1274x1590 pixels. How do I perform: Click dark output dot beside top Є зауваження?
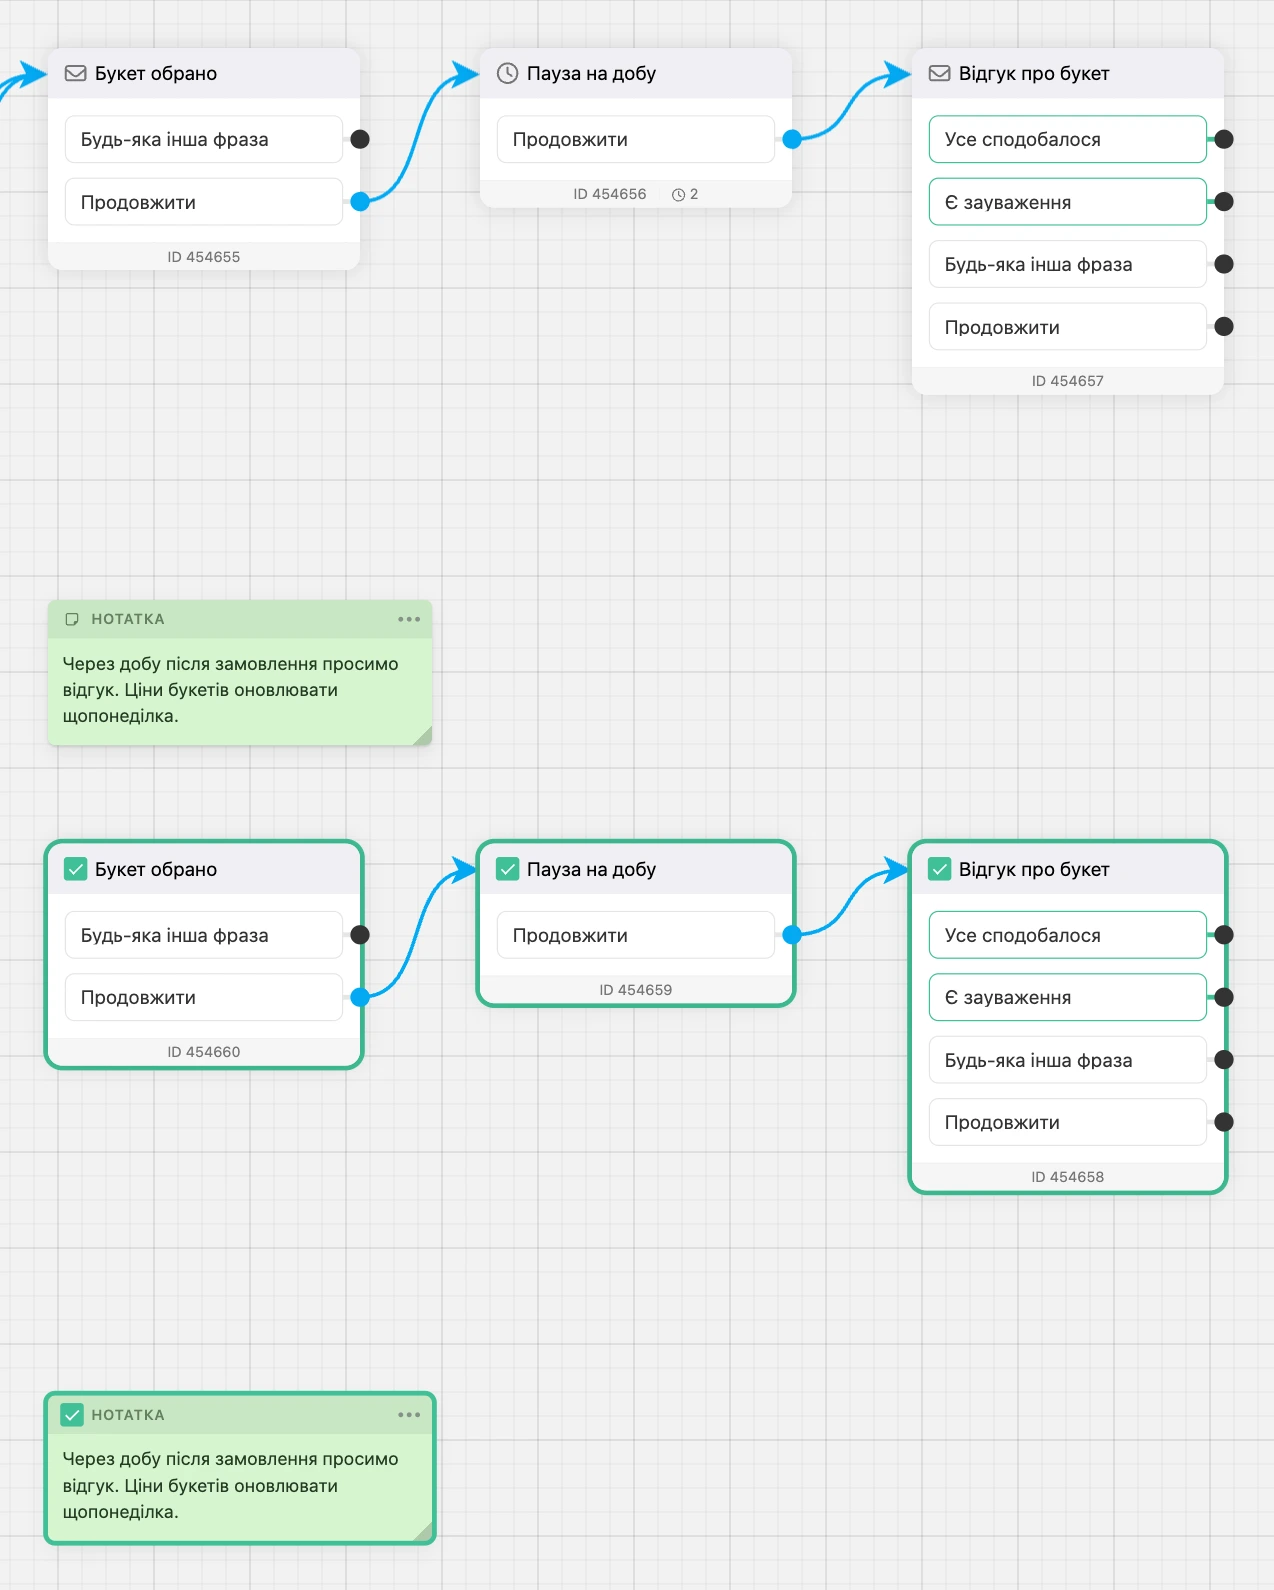(x=1224, y=202)
